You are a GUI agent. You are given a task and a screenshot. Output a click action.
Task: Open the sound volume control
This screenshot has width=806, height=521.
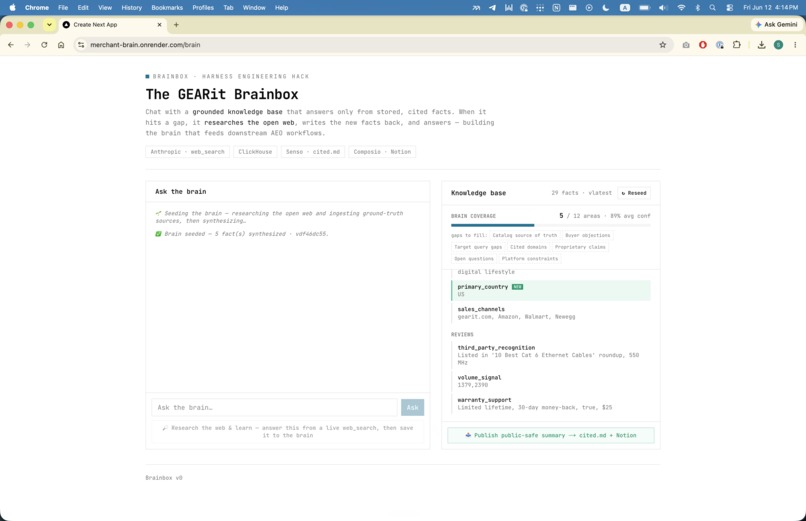663,8
